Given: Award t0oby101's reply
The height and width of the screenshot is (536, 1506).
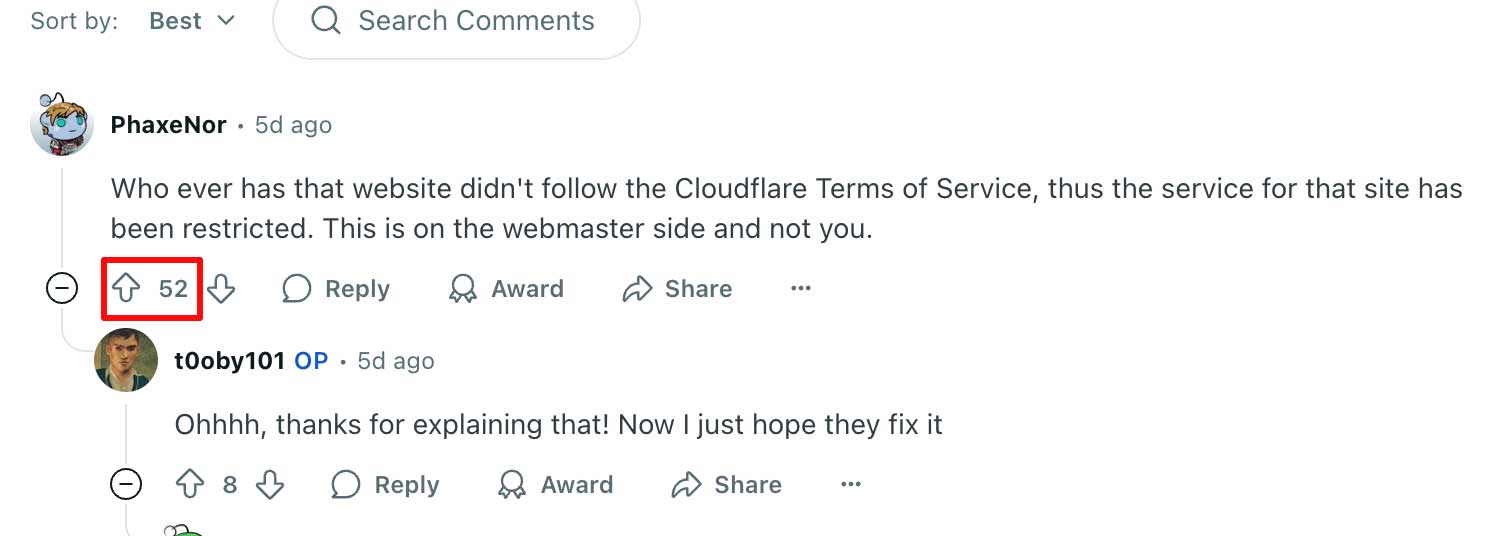Looking at the screenshot, I should (x=556, y=485).
